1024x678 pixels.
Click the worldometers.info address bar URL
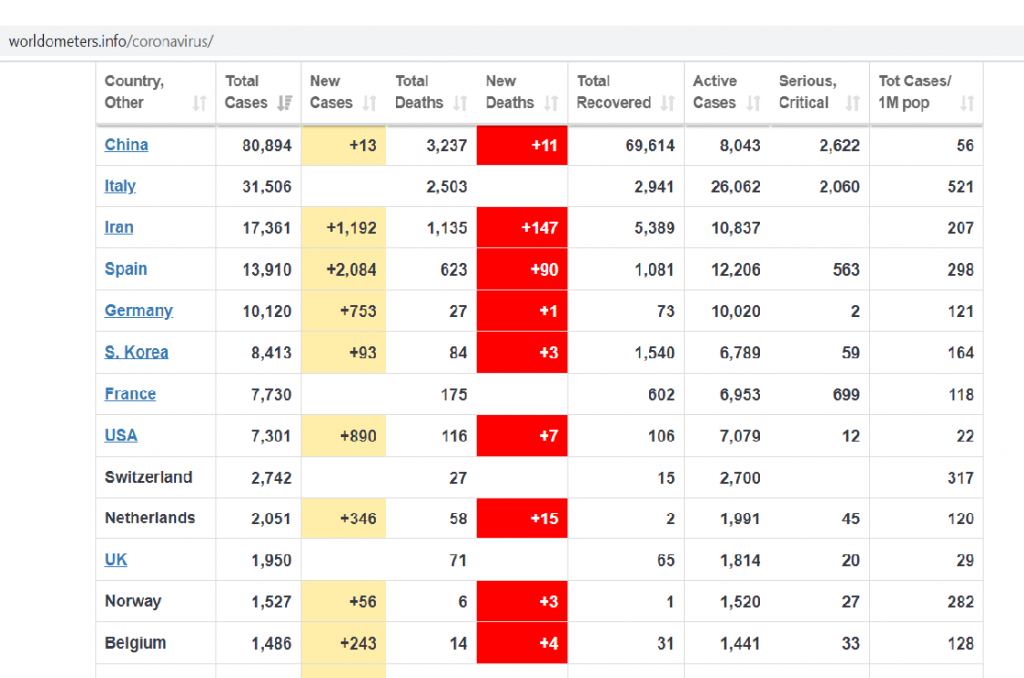pos(110,42)
